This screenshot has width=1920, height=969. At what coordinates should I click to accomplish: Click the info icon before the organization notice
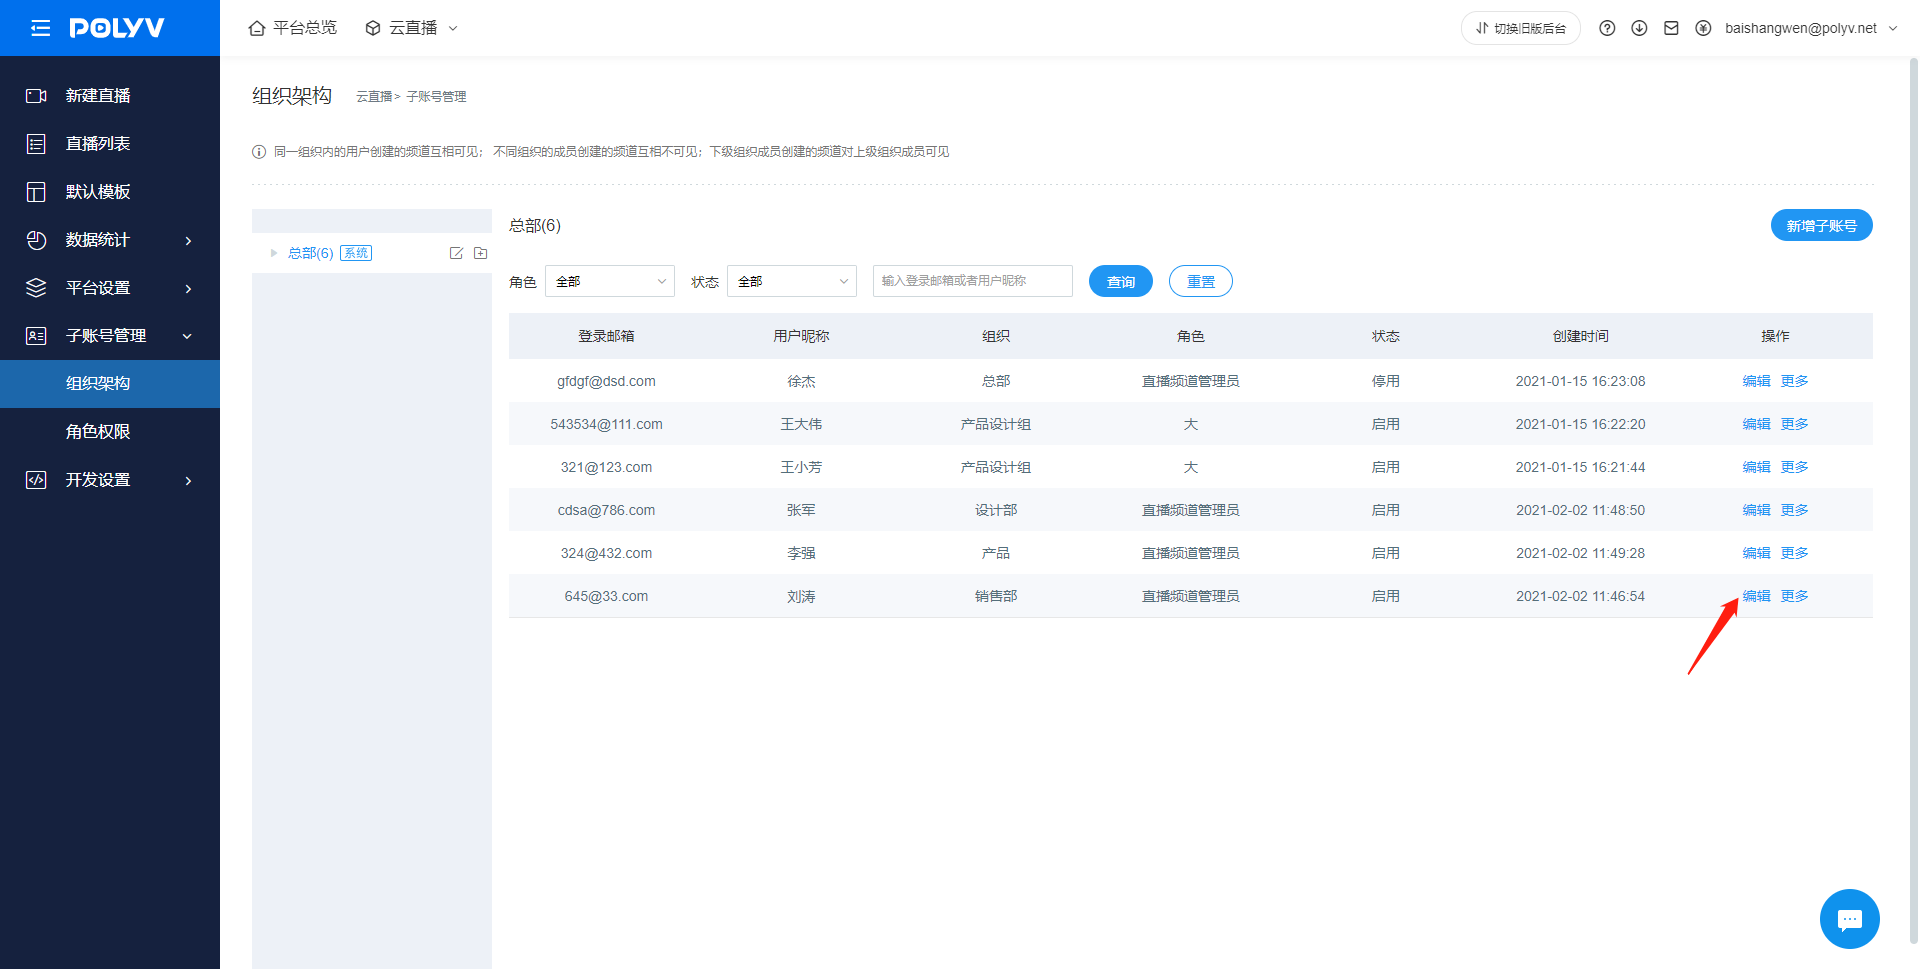tap(259, 152)
